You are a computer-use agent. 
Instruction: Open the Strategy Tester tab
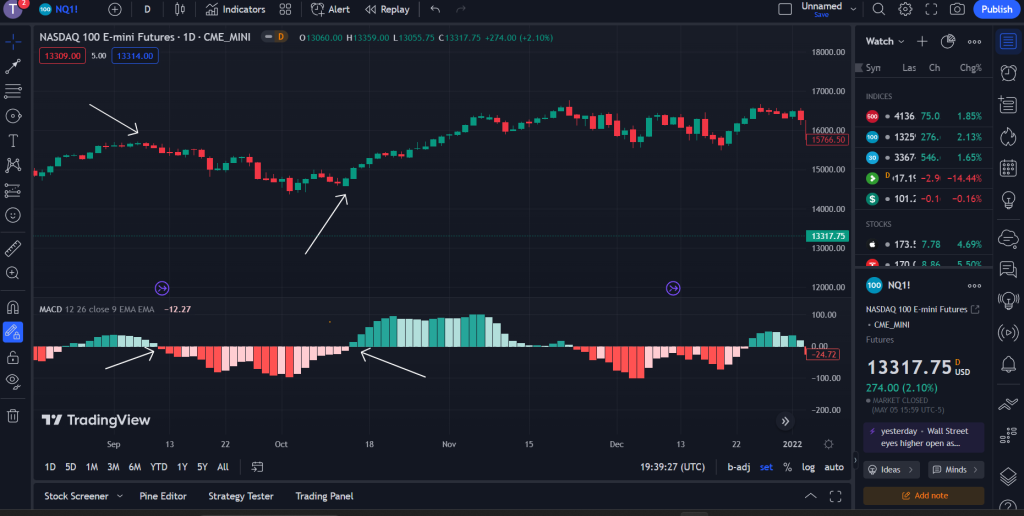point(240,496)
